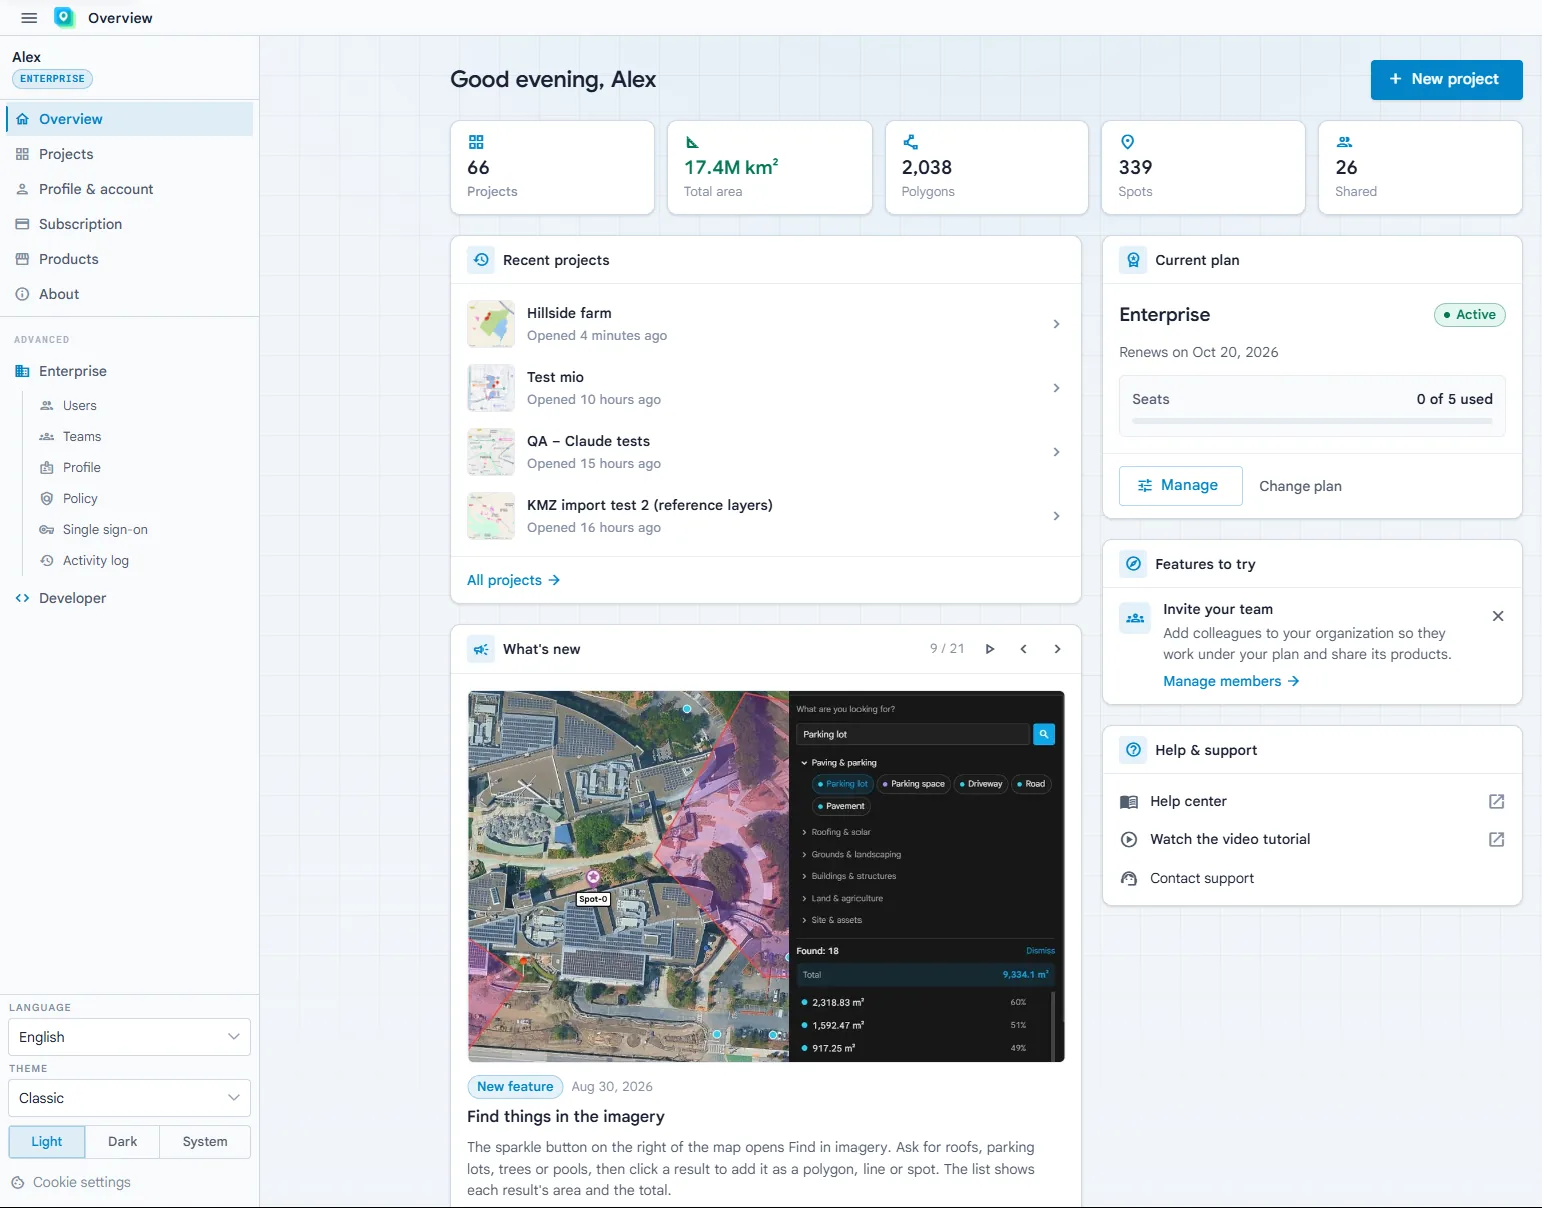The height and width of the screenshot is (1208, 1542).
Task: Go to Subscription in sidebar
Action: pos(129,224)
